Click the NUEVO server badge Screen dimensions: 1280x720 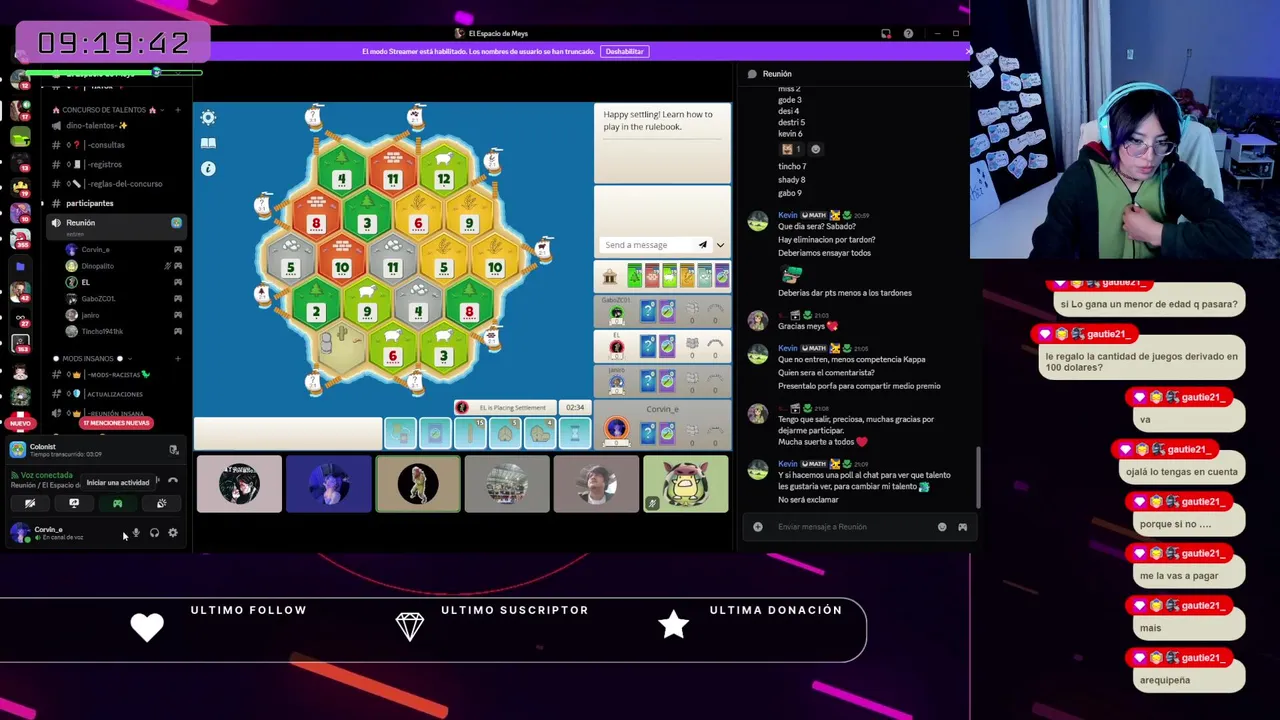click(20, 424)
